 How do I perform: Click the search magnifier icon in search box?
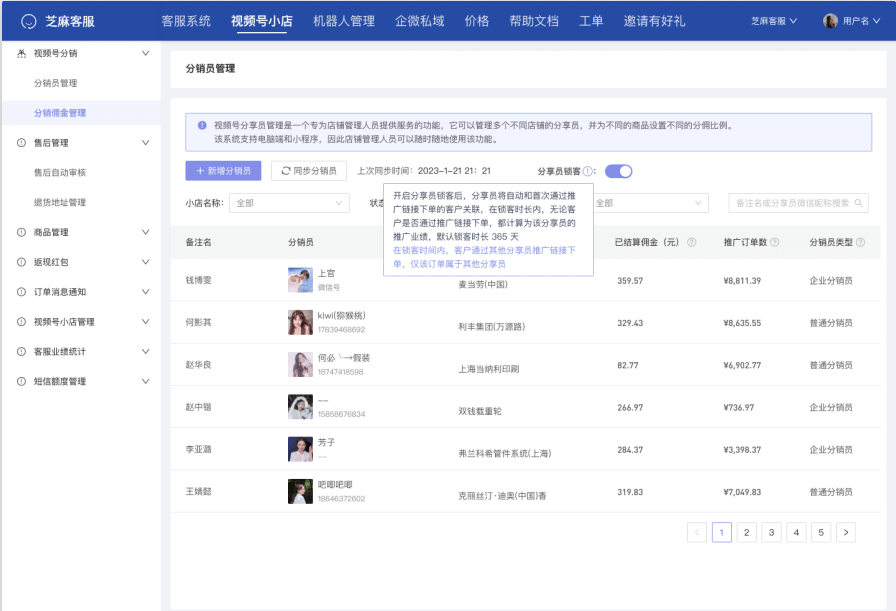(858, 203)
